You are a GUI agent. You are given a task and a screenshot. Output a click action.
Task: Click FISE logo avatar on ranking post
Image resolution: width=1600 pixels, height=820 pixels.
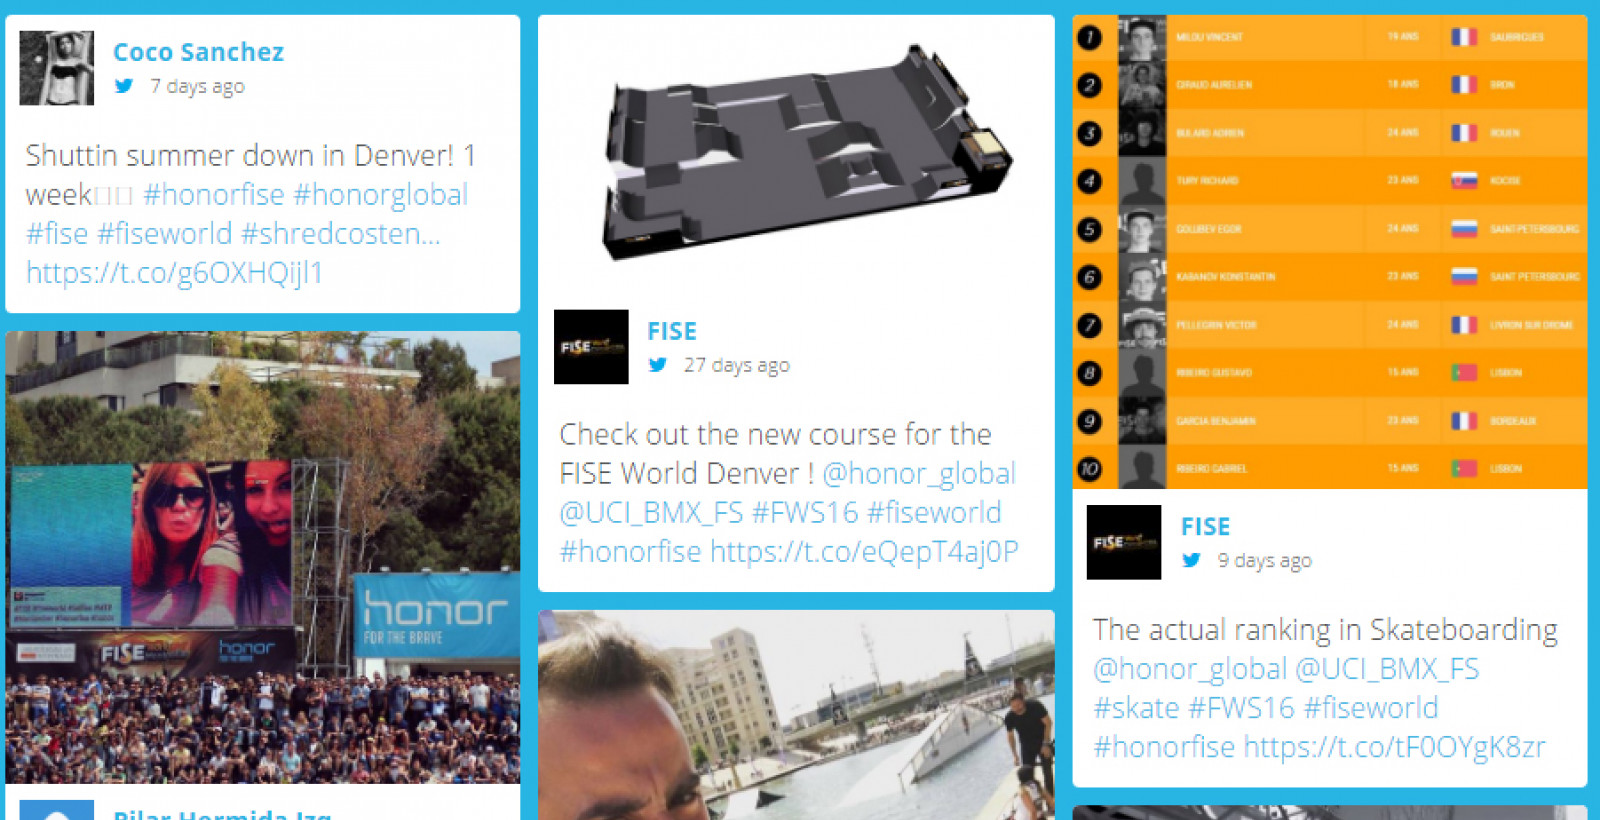(1124, 542)
